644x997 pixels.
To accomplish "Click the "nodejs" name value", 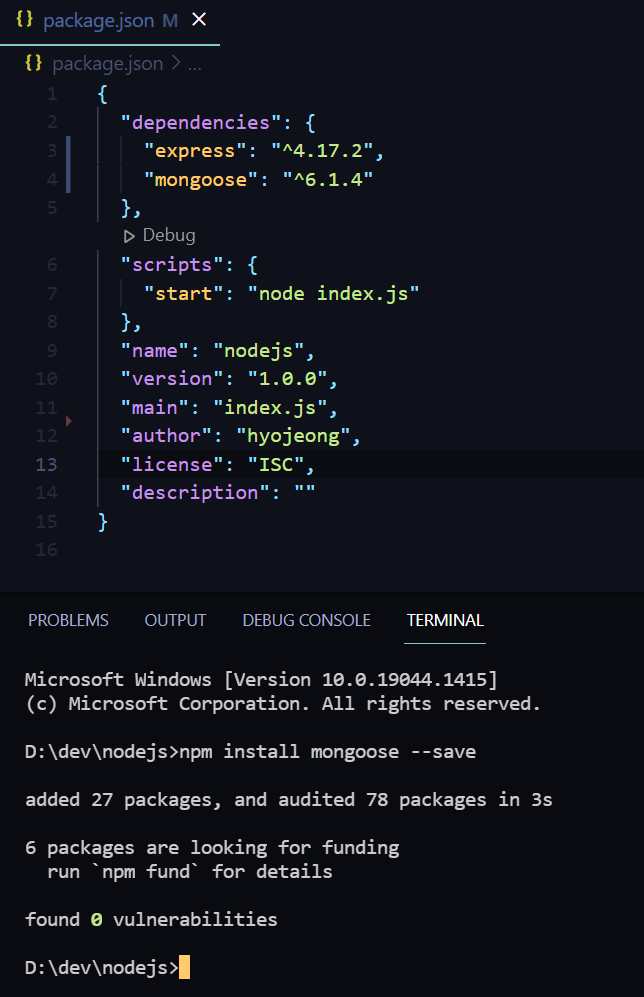I will tap(258, 350).
